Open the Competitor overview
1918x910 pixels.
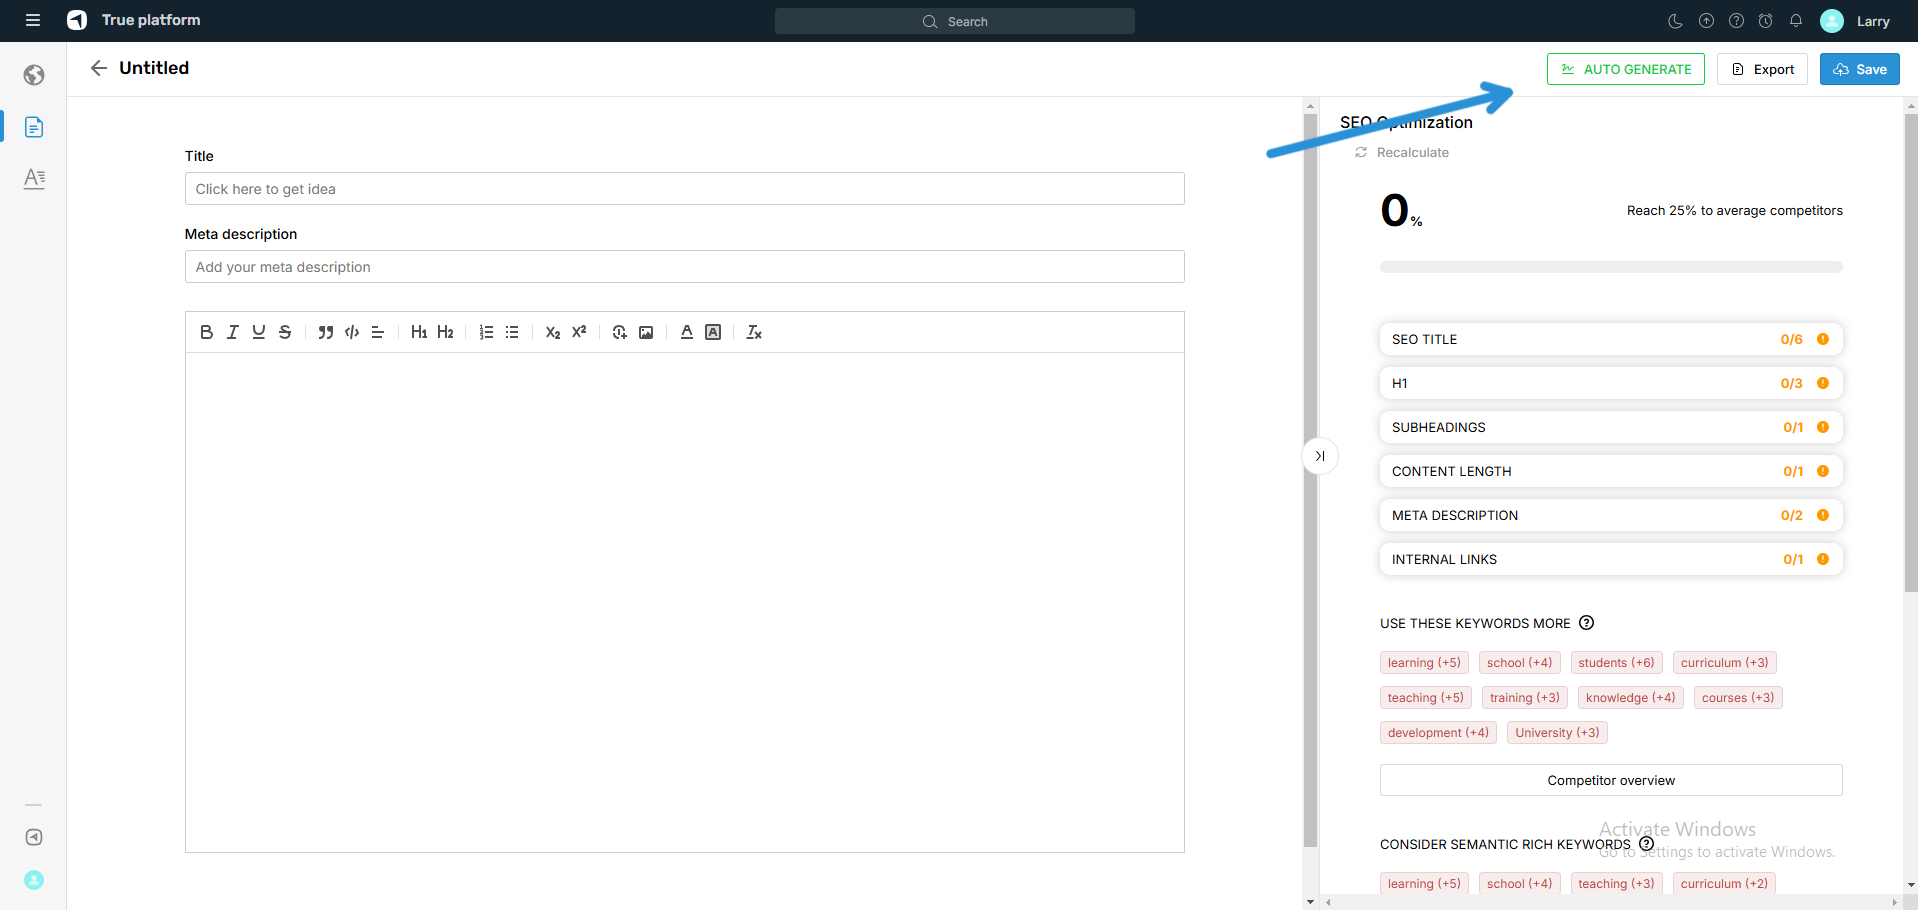tap(1610, 780)
